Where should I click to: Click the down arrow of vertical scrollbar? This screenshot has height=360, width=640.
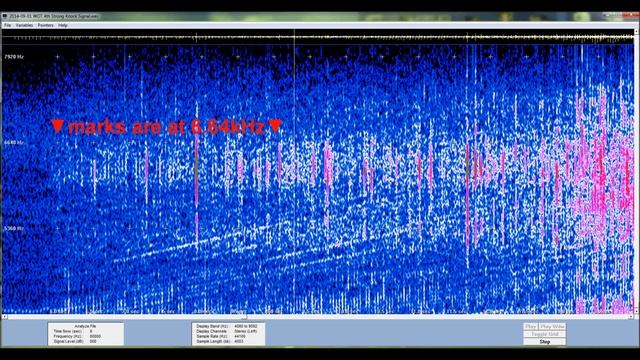click(636, 312)
